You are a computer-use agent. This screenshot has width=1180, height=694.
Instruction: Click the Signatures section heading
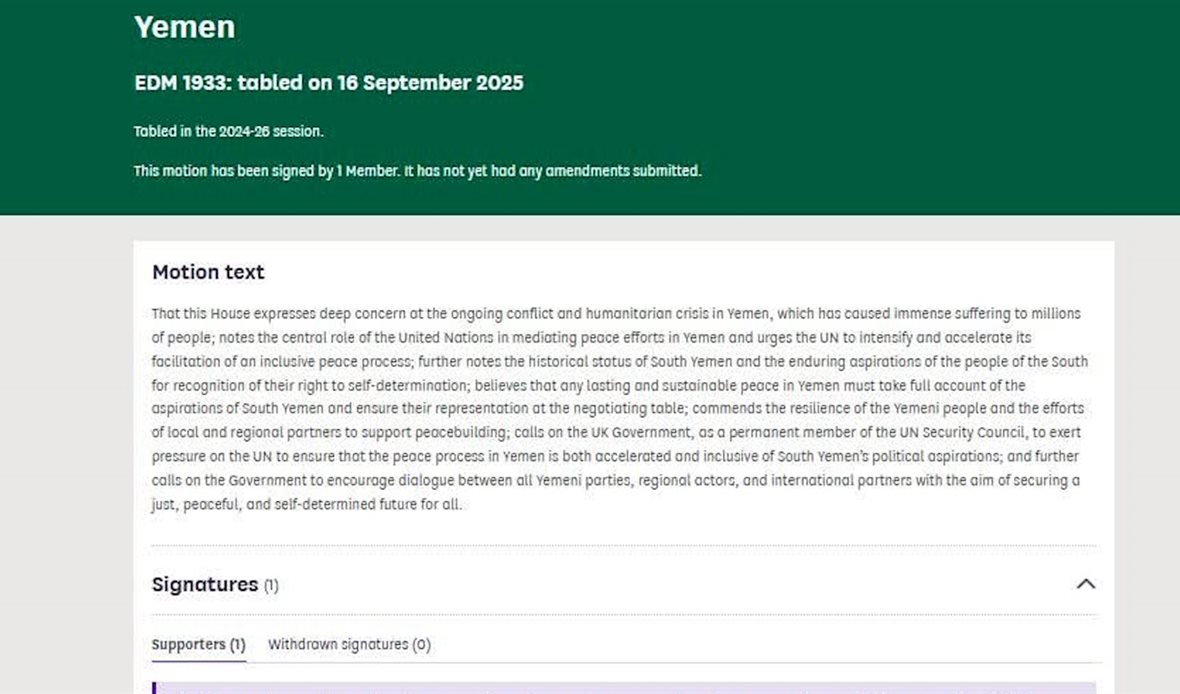coord(205,584)
